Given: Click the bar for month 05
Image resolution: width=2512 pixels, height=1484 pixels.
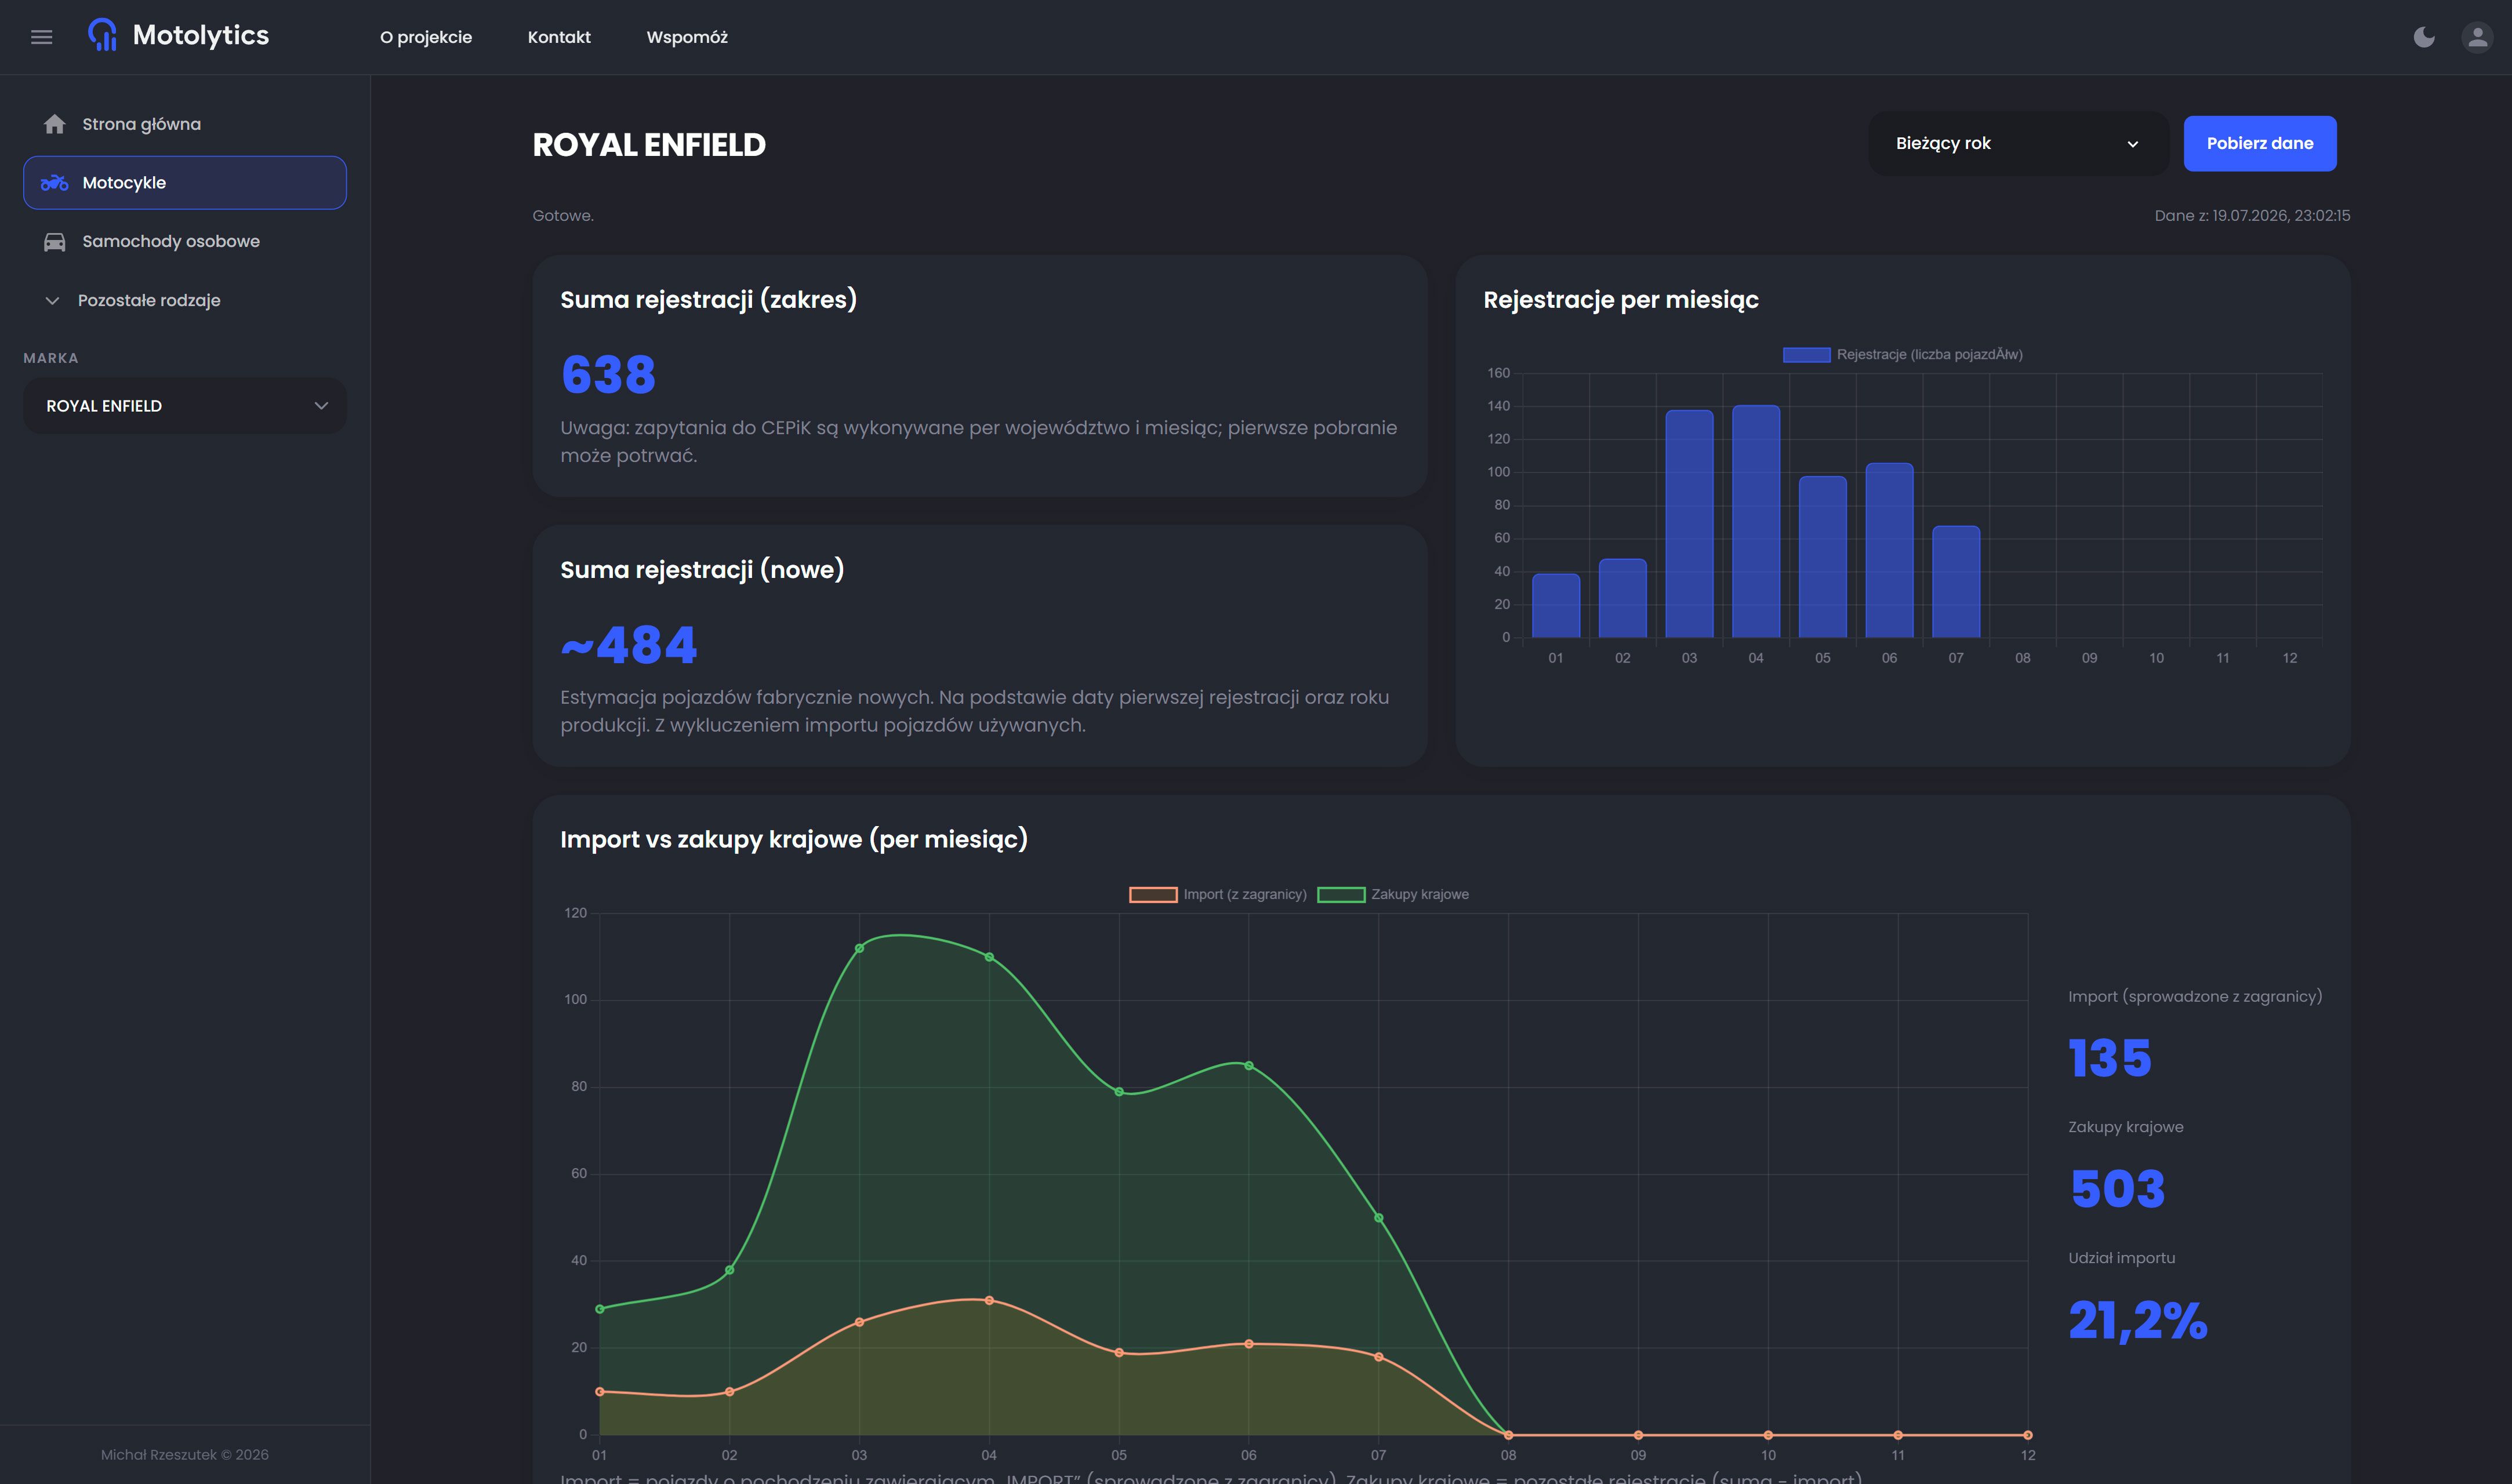Looking at the screenshot, I should tap(1823, 557).
